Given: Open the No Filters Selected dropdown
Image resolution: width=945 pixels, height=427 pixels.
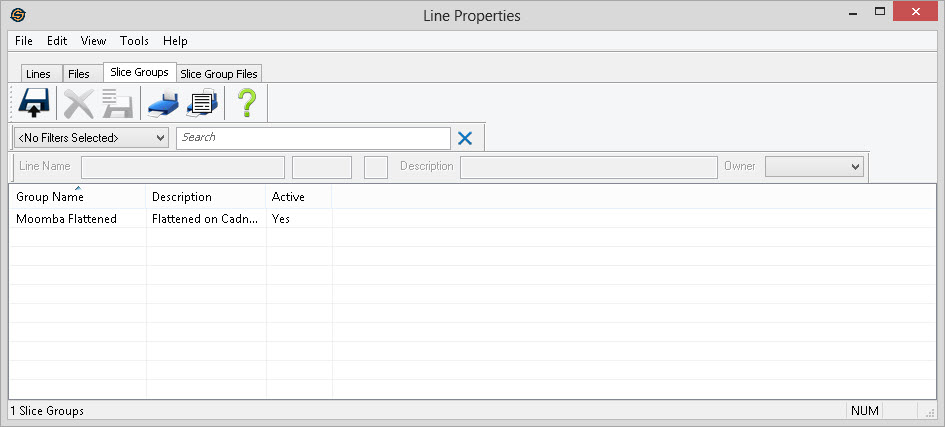Looking at the screenshot, I should pos(91,138).
